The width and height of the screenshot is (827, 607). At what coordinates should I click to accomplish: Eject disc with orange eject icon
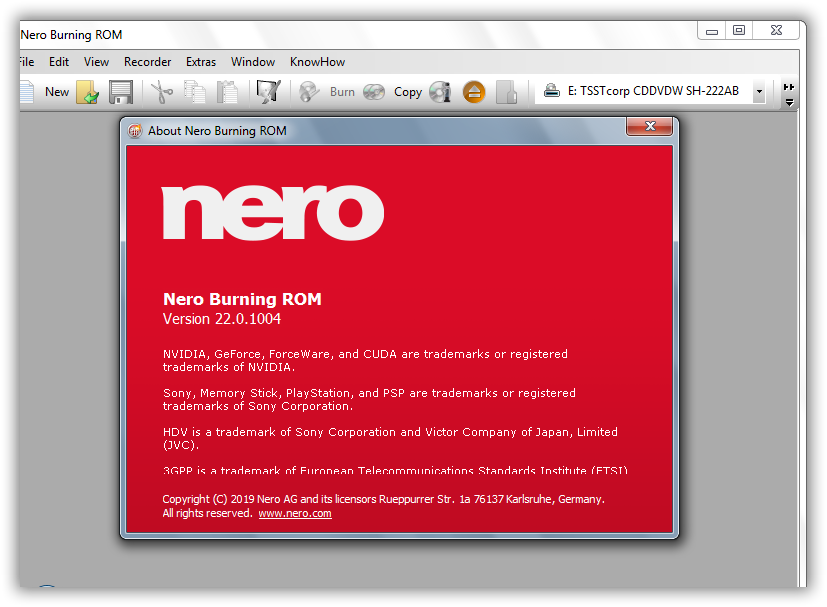[x=474, y=92]
